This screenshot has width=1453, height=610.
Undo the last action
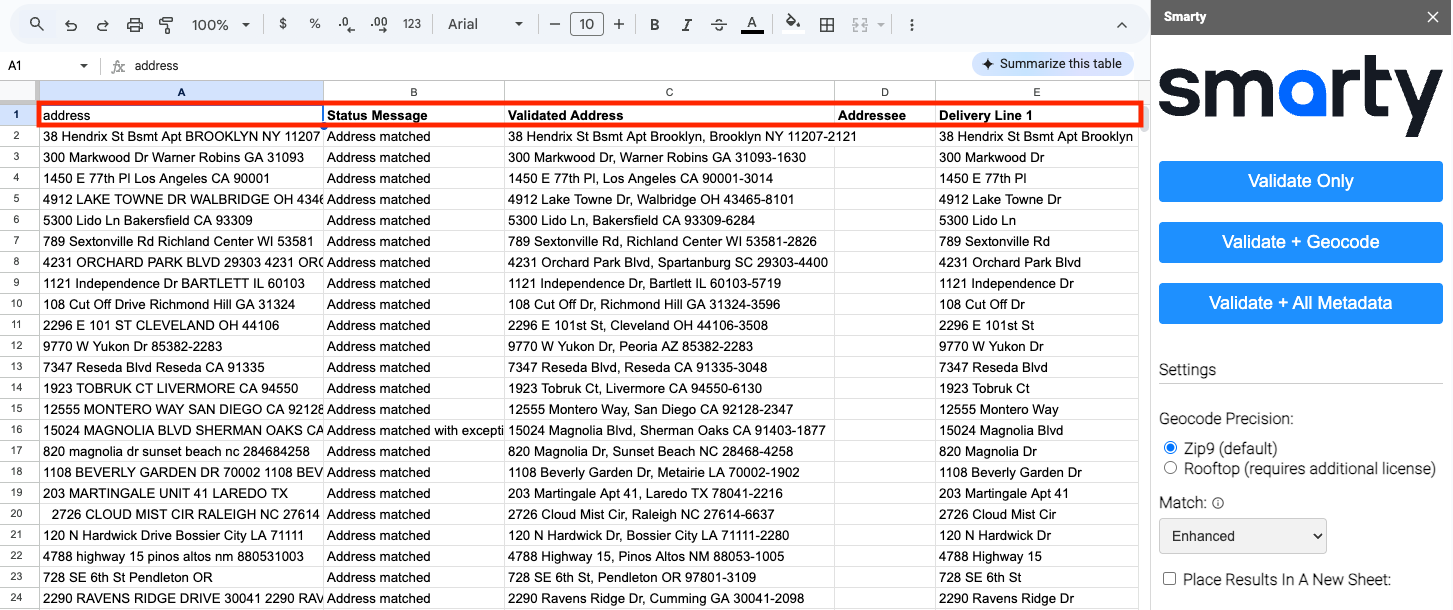click(x=68, y=24)
